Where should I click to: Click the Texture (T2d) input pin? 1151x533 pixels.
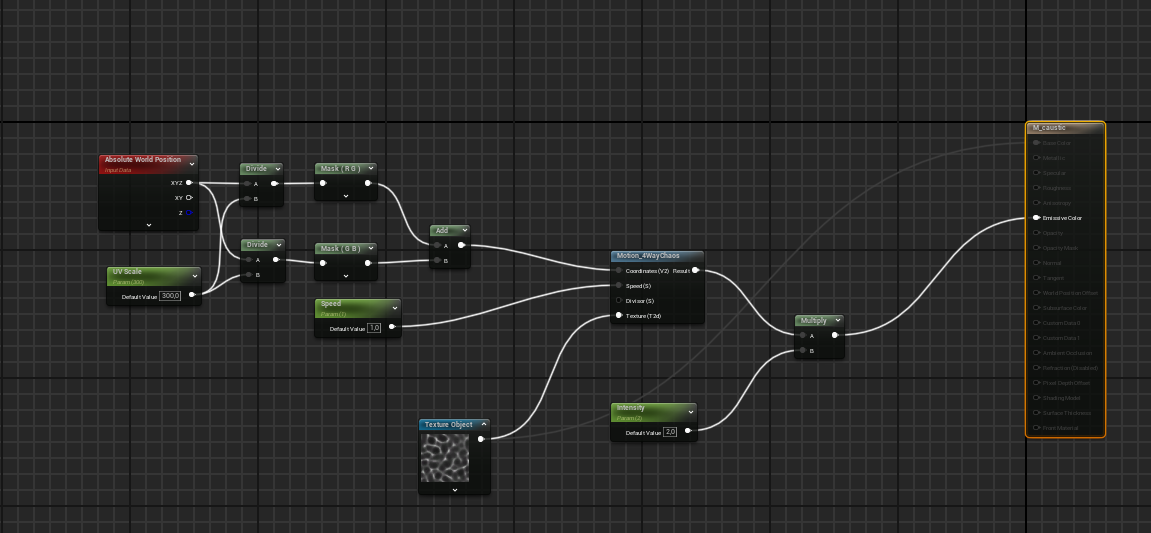point(619,316)
